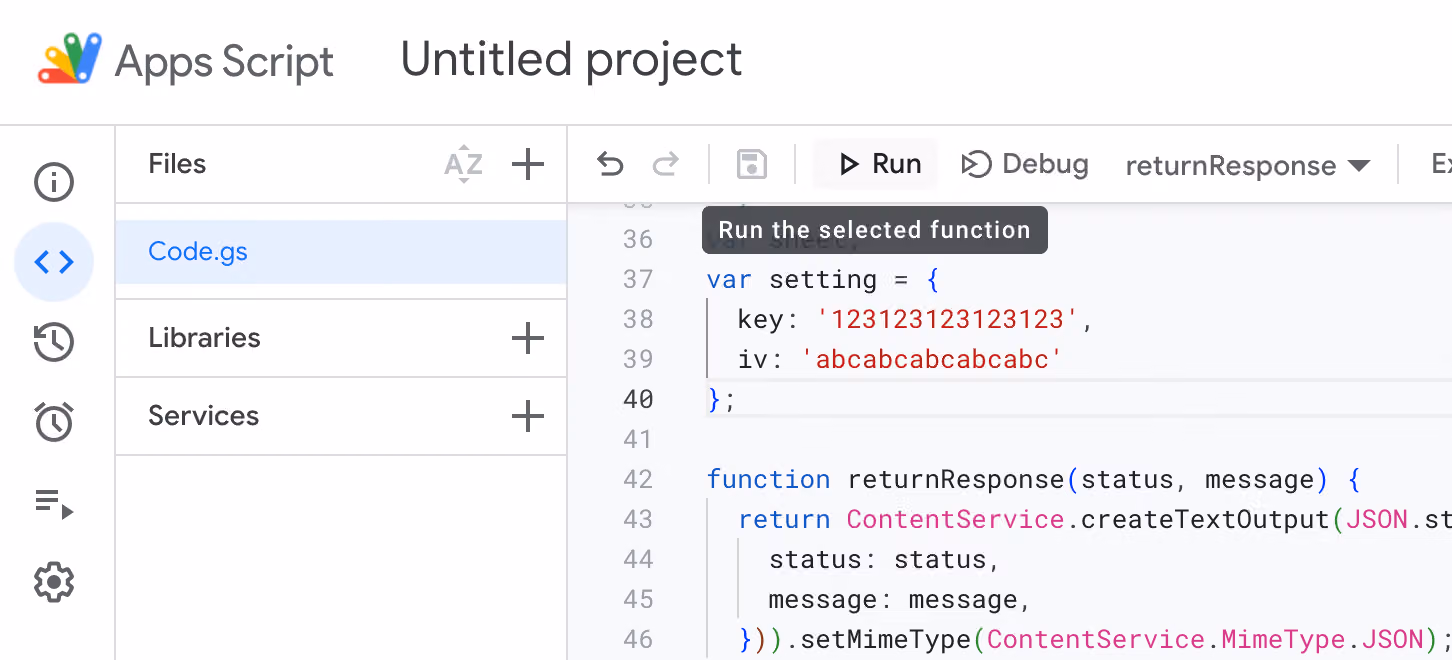Add a service with plus icon
Image resolution: width=1452 pixels, height=660 pixels.
pyautogui.click(x=527, y=416)
